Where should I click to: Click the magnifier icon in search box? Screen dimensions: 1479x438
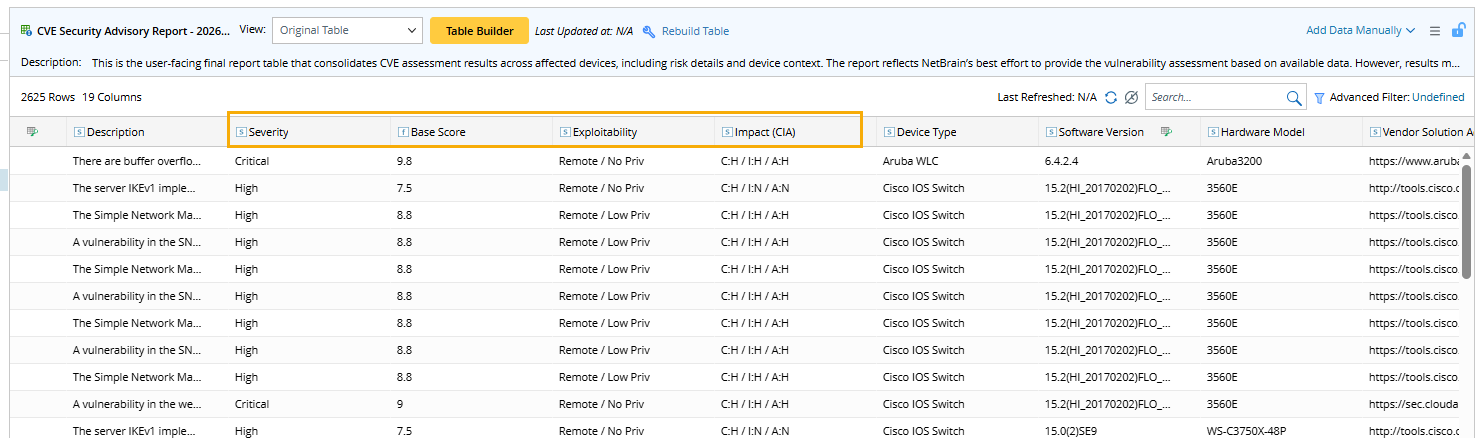1294,98
